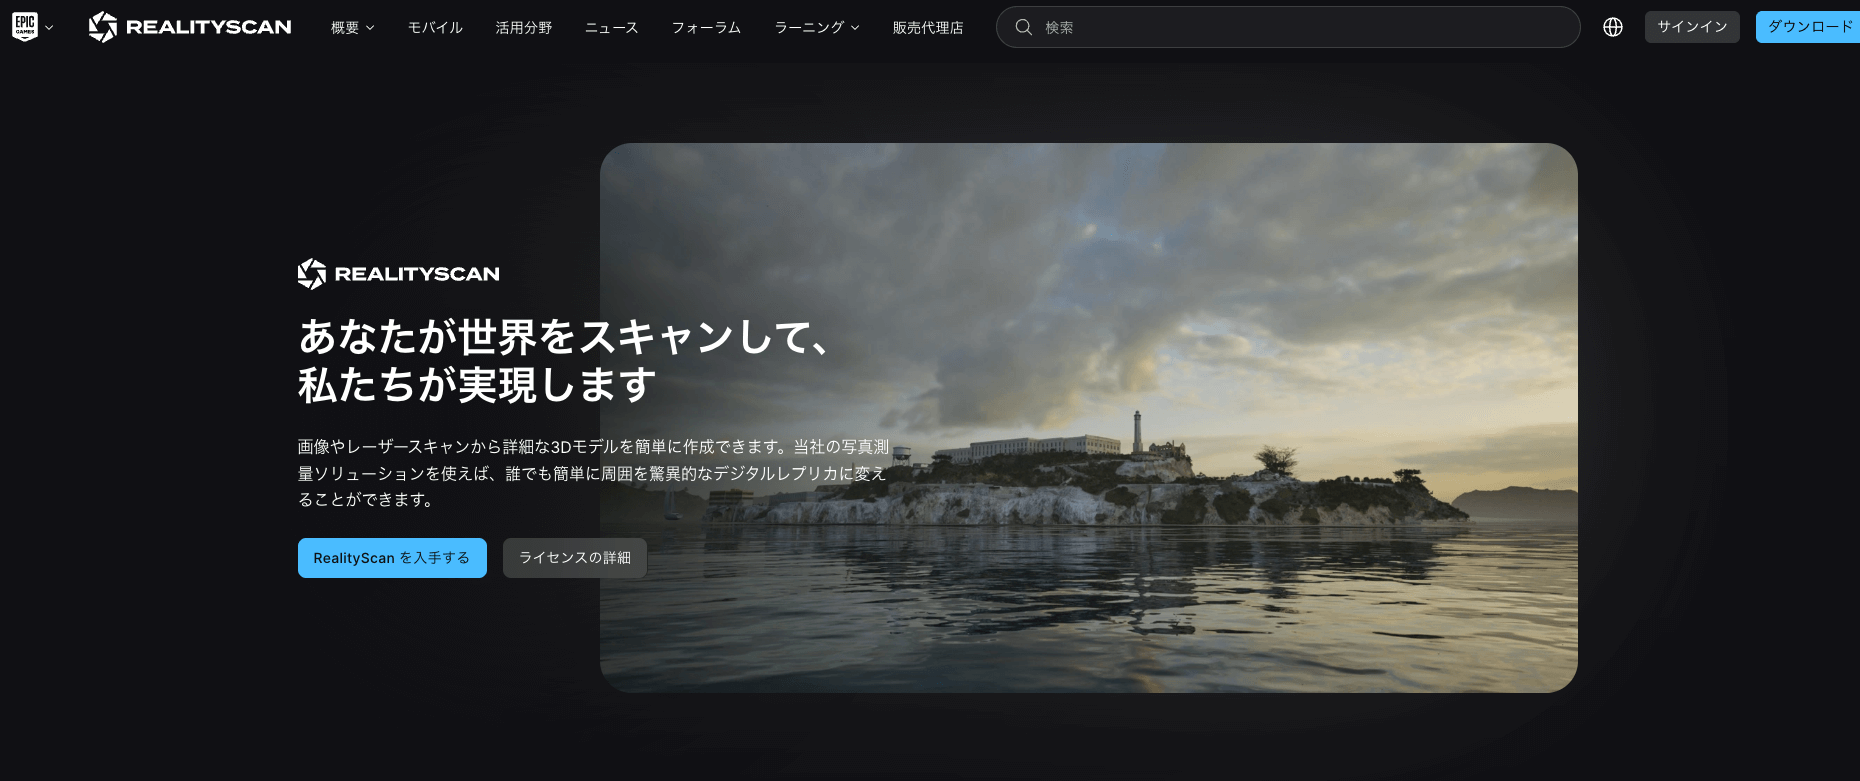Image resolution: width=1860 pixels, height=781 pixels.
Task: Click the Alcatraz island hero image
Action: (x=1088, y=418)
